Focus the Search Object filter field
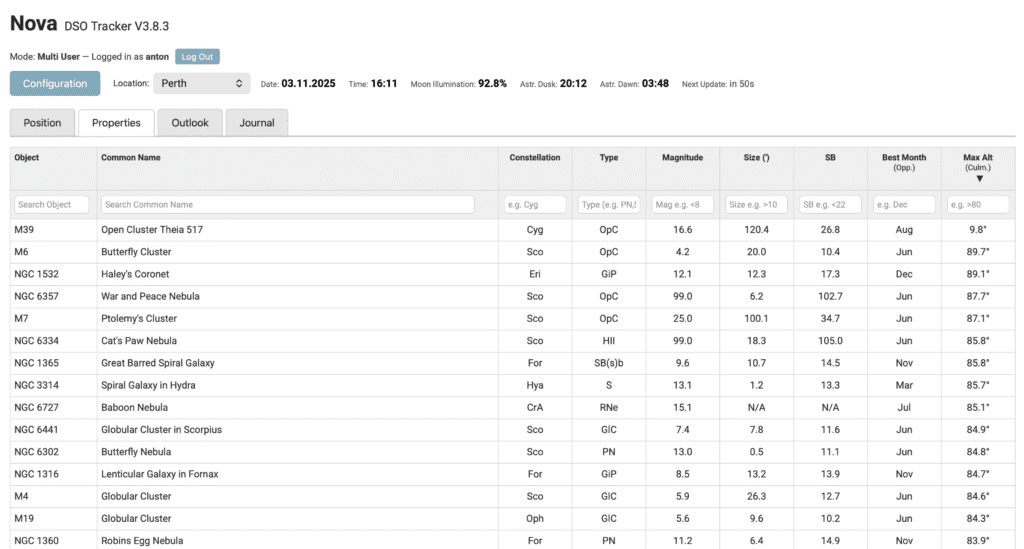1024x549 pixels. tap(52, 204)
